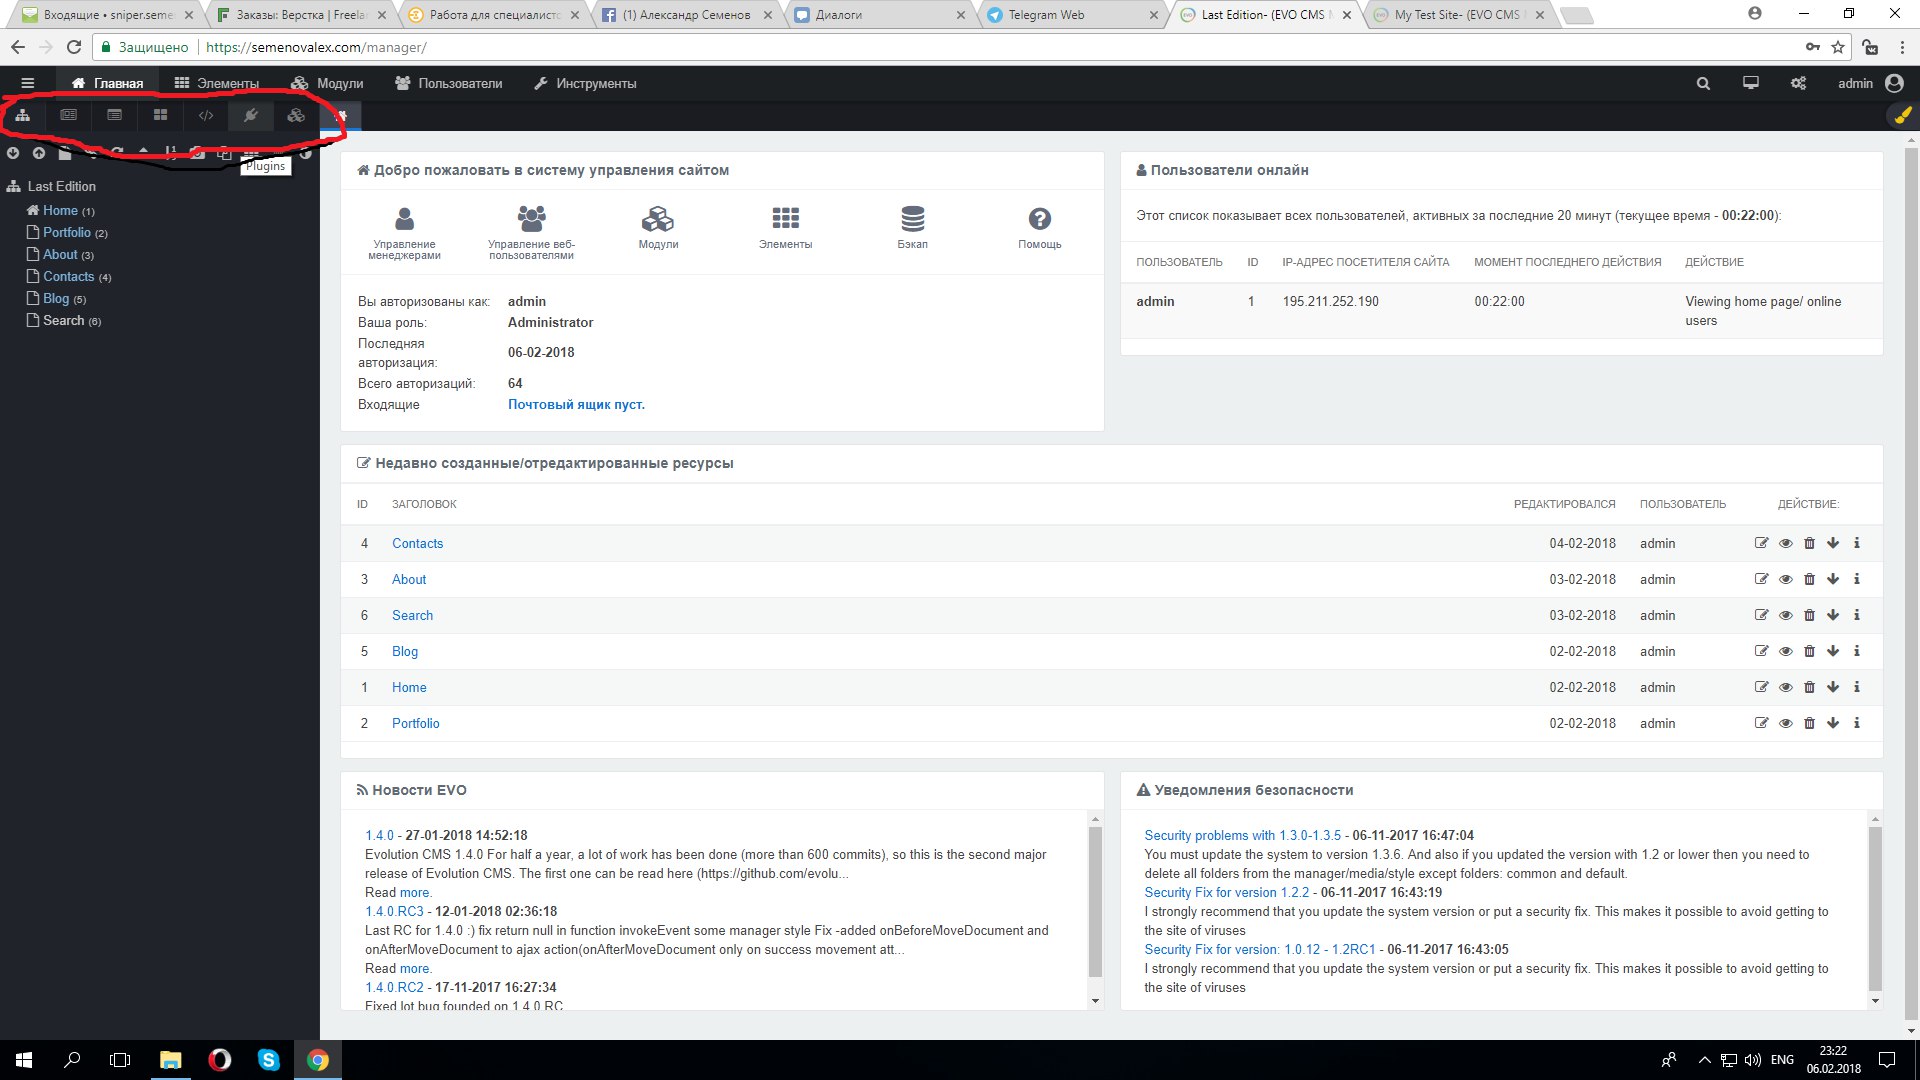
Task: Collapse tree with up-arrow circle icon
Action: [38, 153]
